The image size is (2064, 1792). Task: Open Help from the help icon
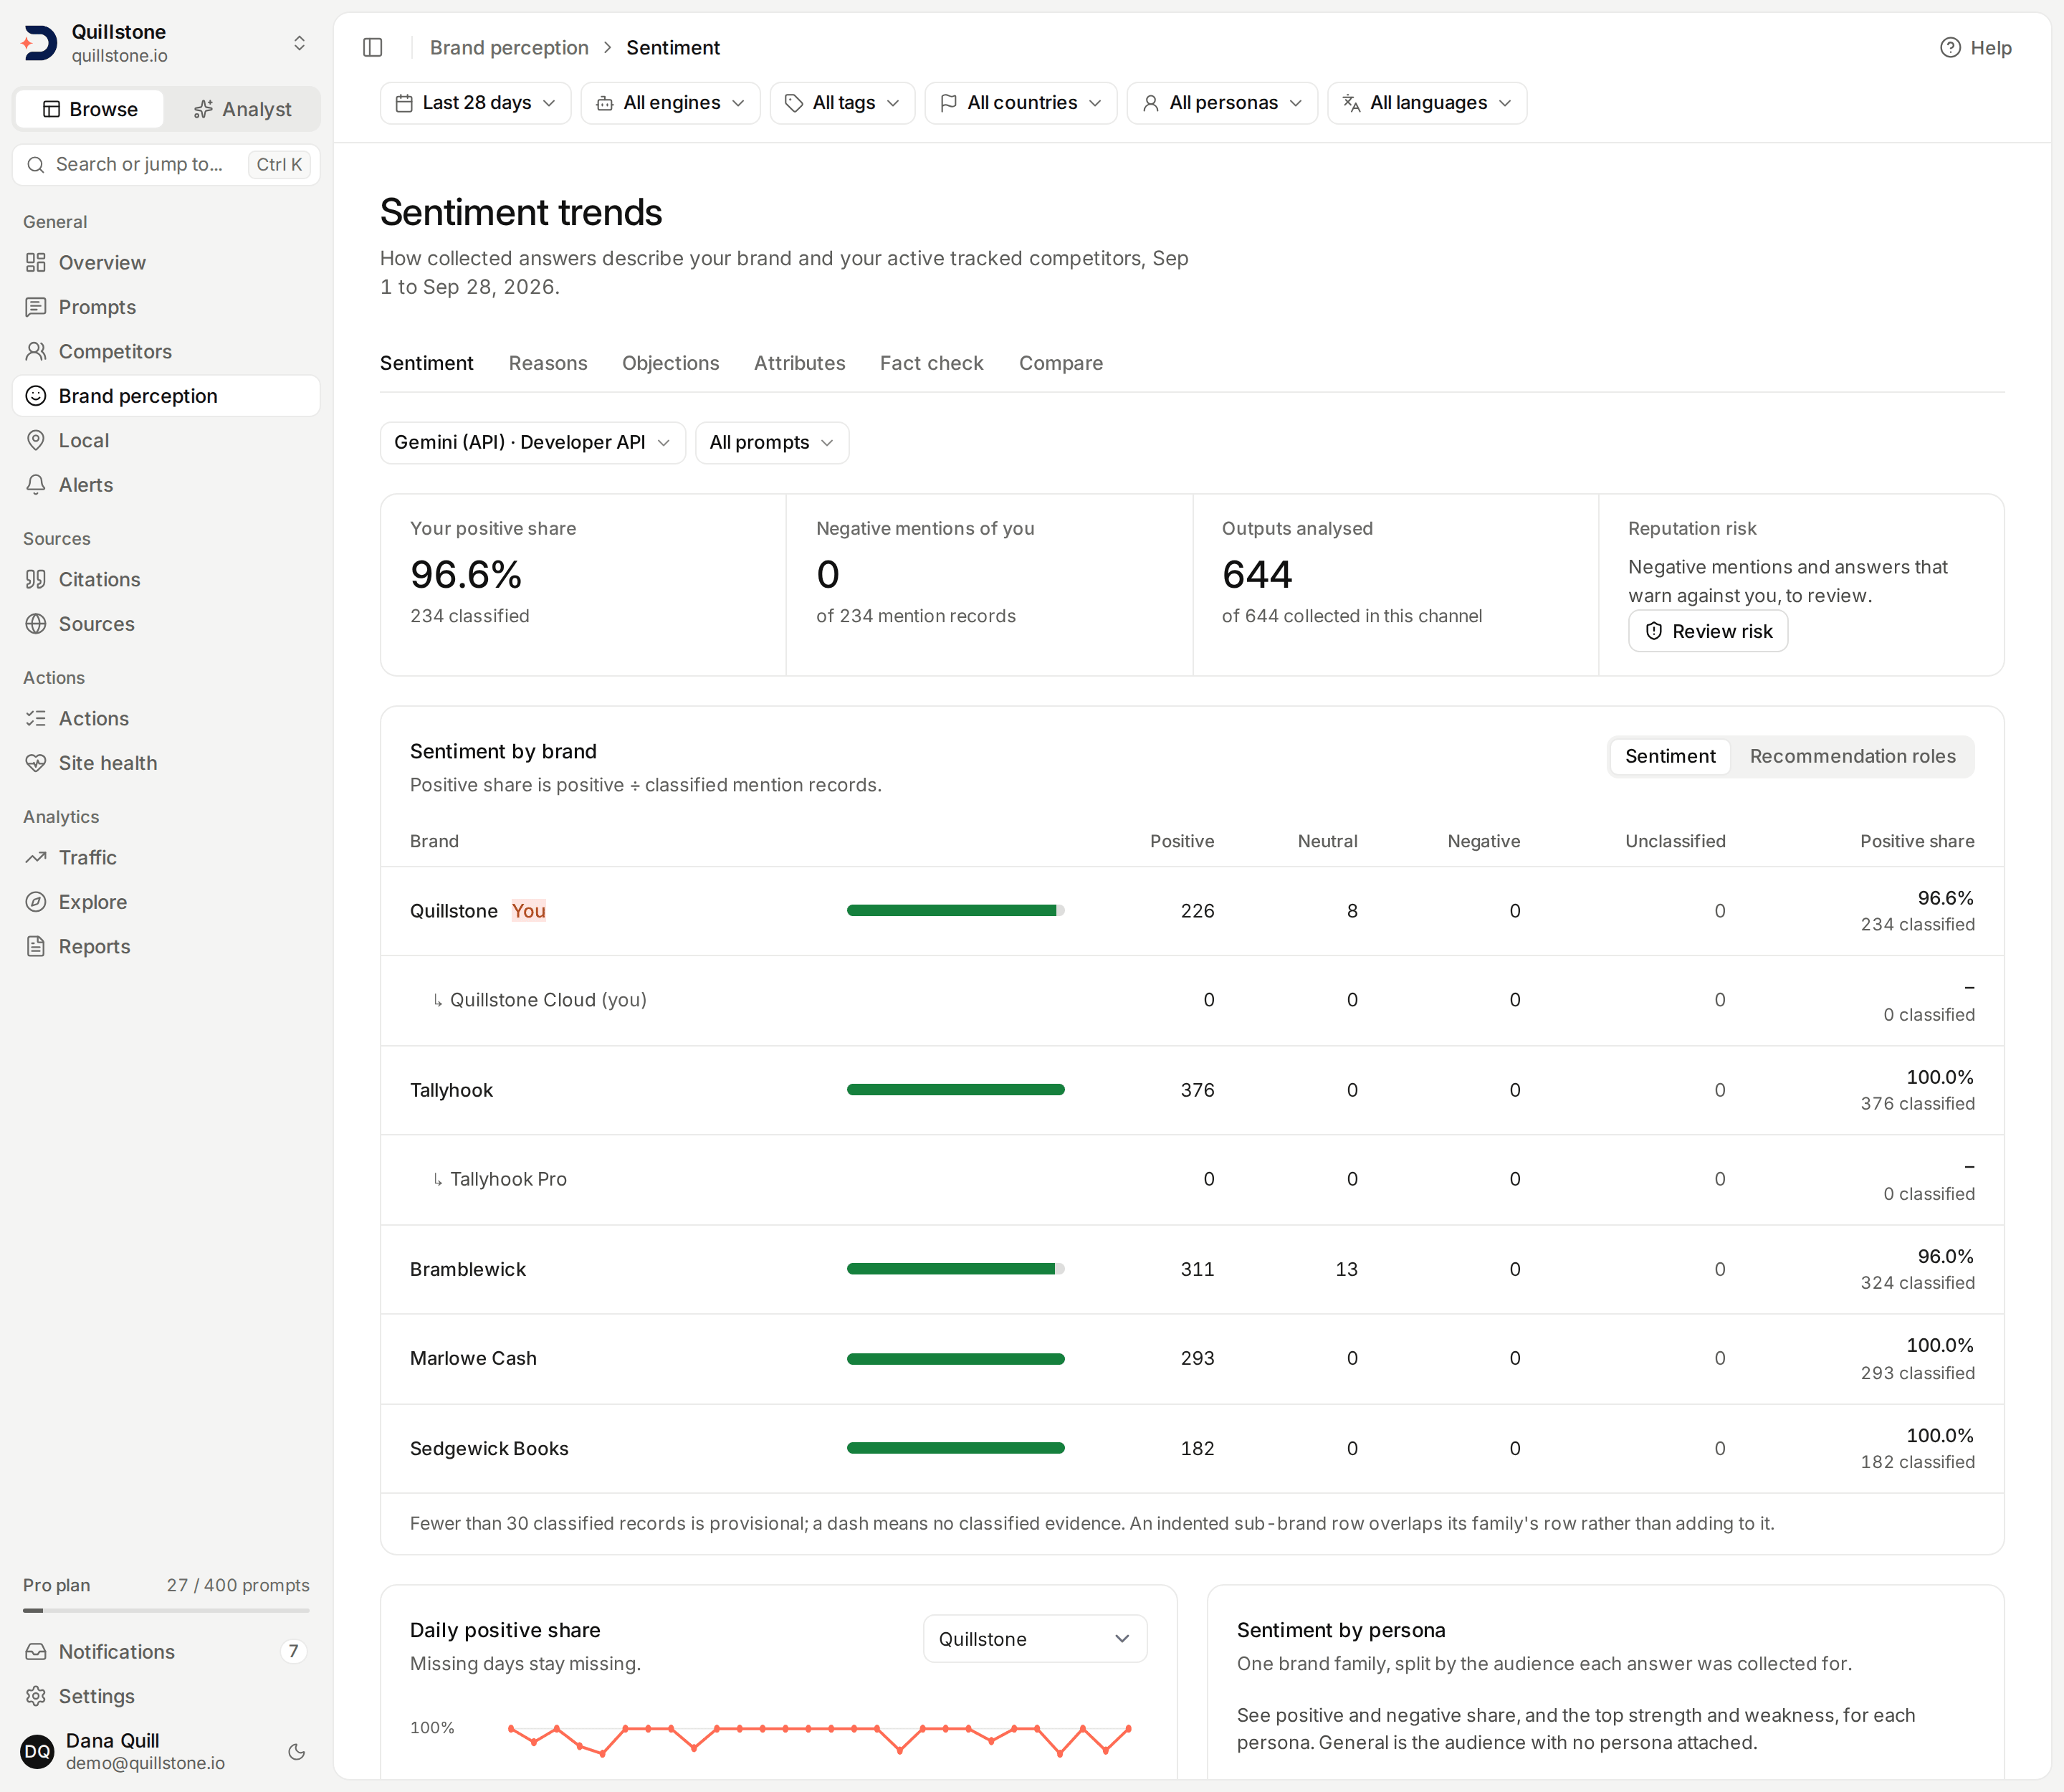click(x=1975, y=47)
